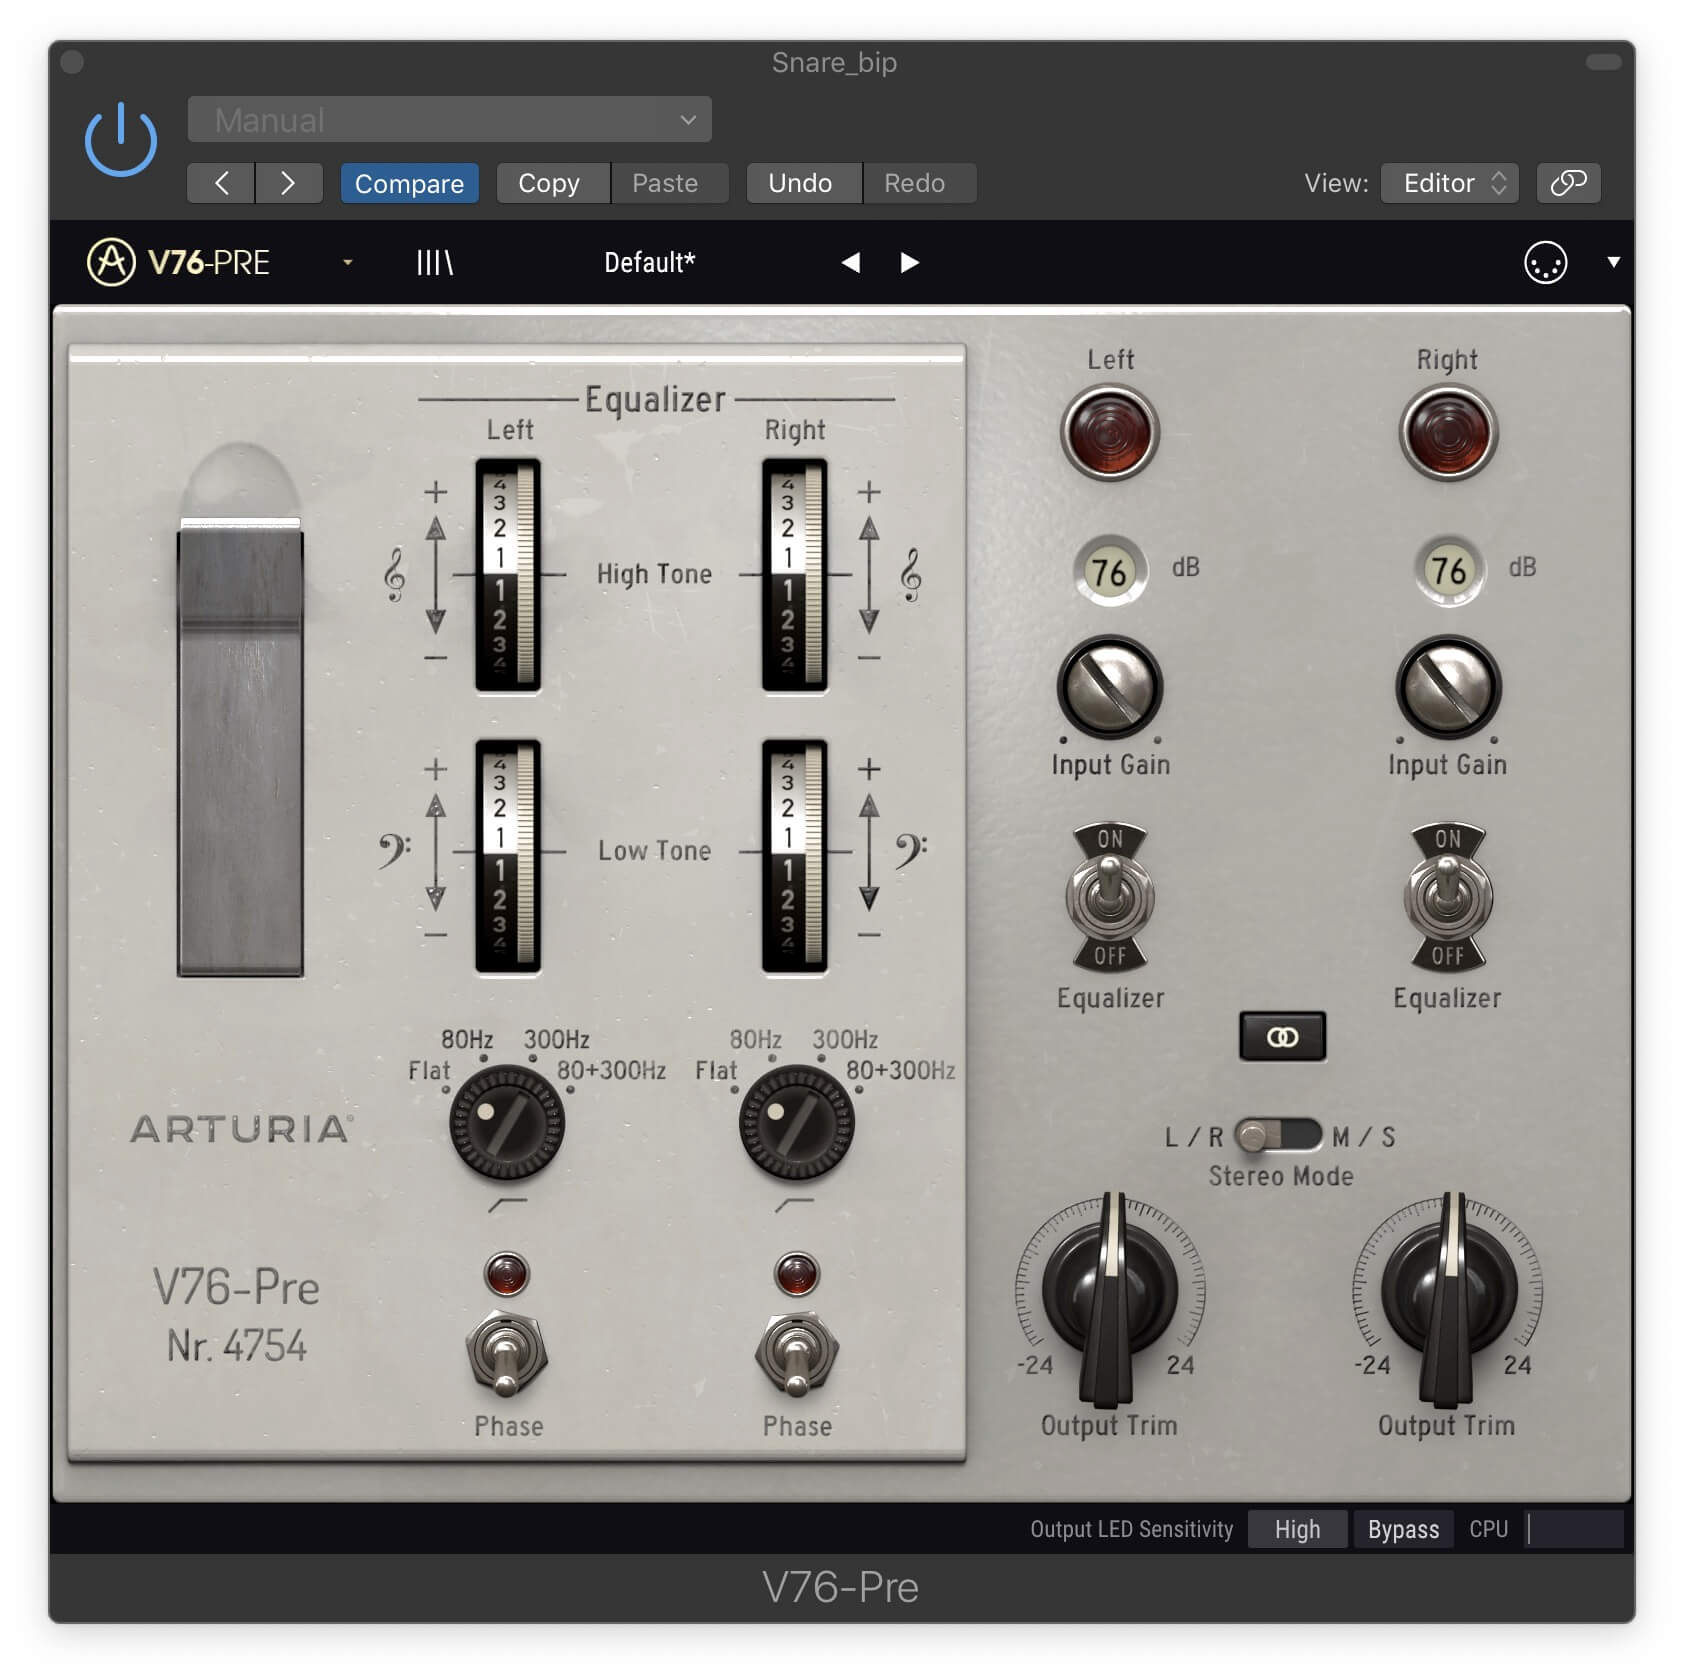Click the Left 80+300Hz filter label
The height and width of the screenshot is (1680, 1684).
(611, 1070)
